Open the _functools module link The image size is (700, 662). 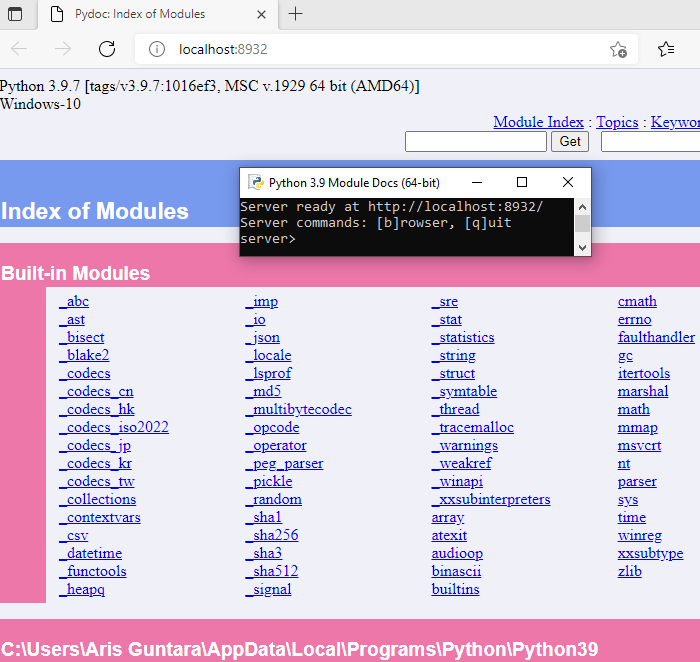coord(93,571)
